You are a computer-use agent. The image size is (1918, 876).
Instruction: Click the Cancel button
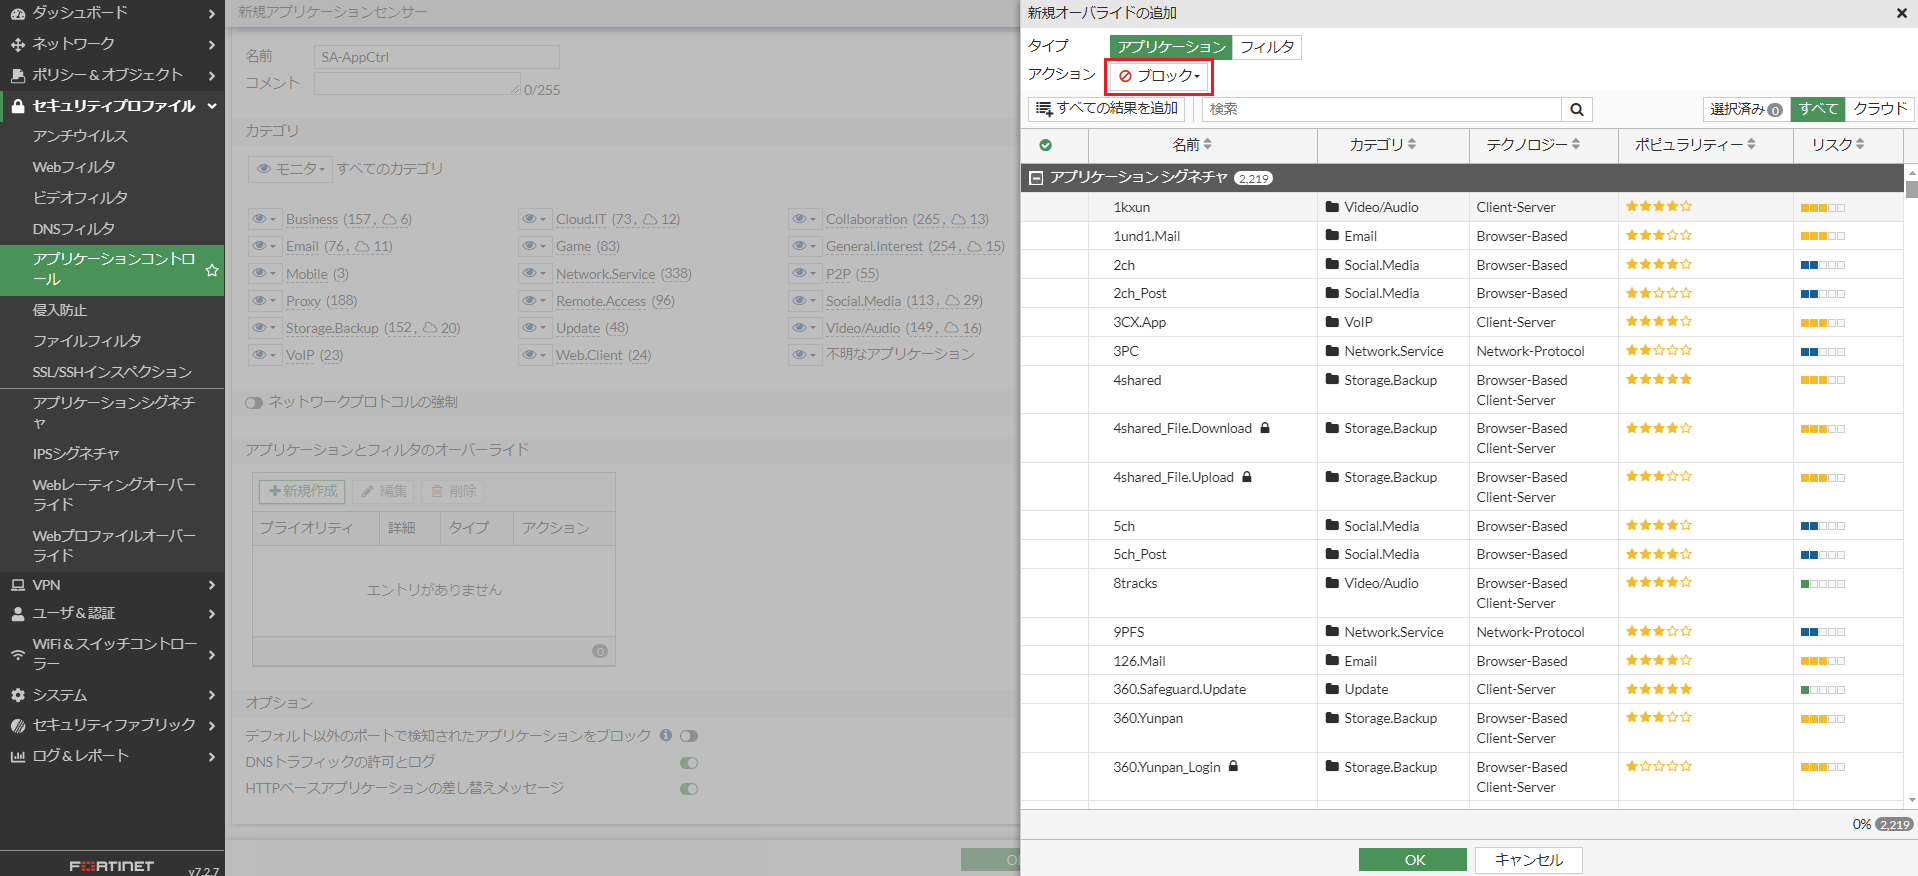pos(1528,860)
